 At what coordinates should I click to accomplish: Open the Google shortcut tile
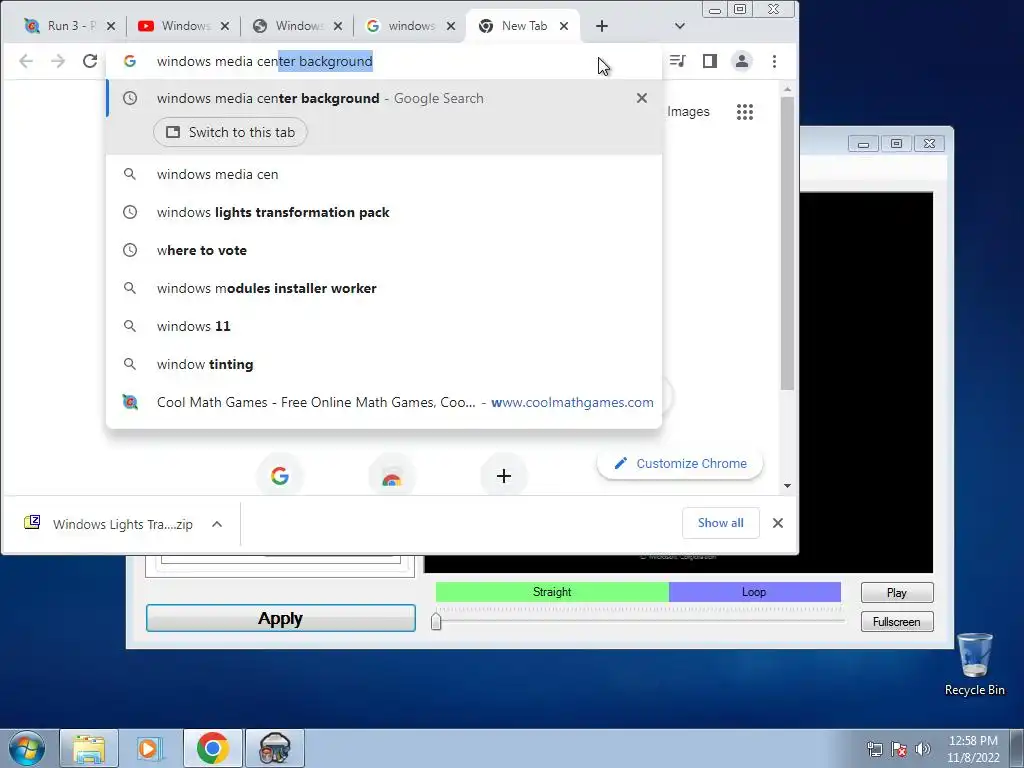coord(280,476)
